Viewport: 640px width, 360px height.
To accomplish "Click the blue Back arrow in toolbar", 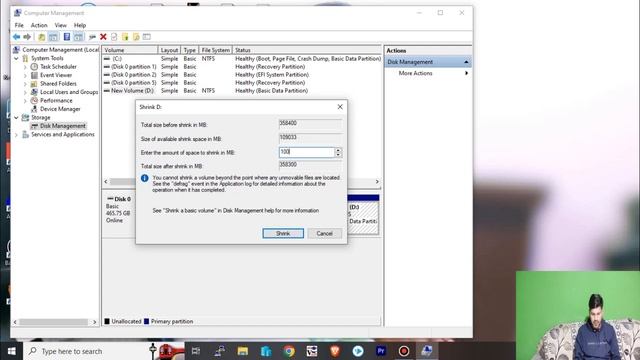I will 16,37.
